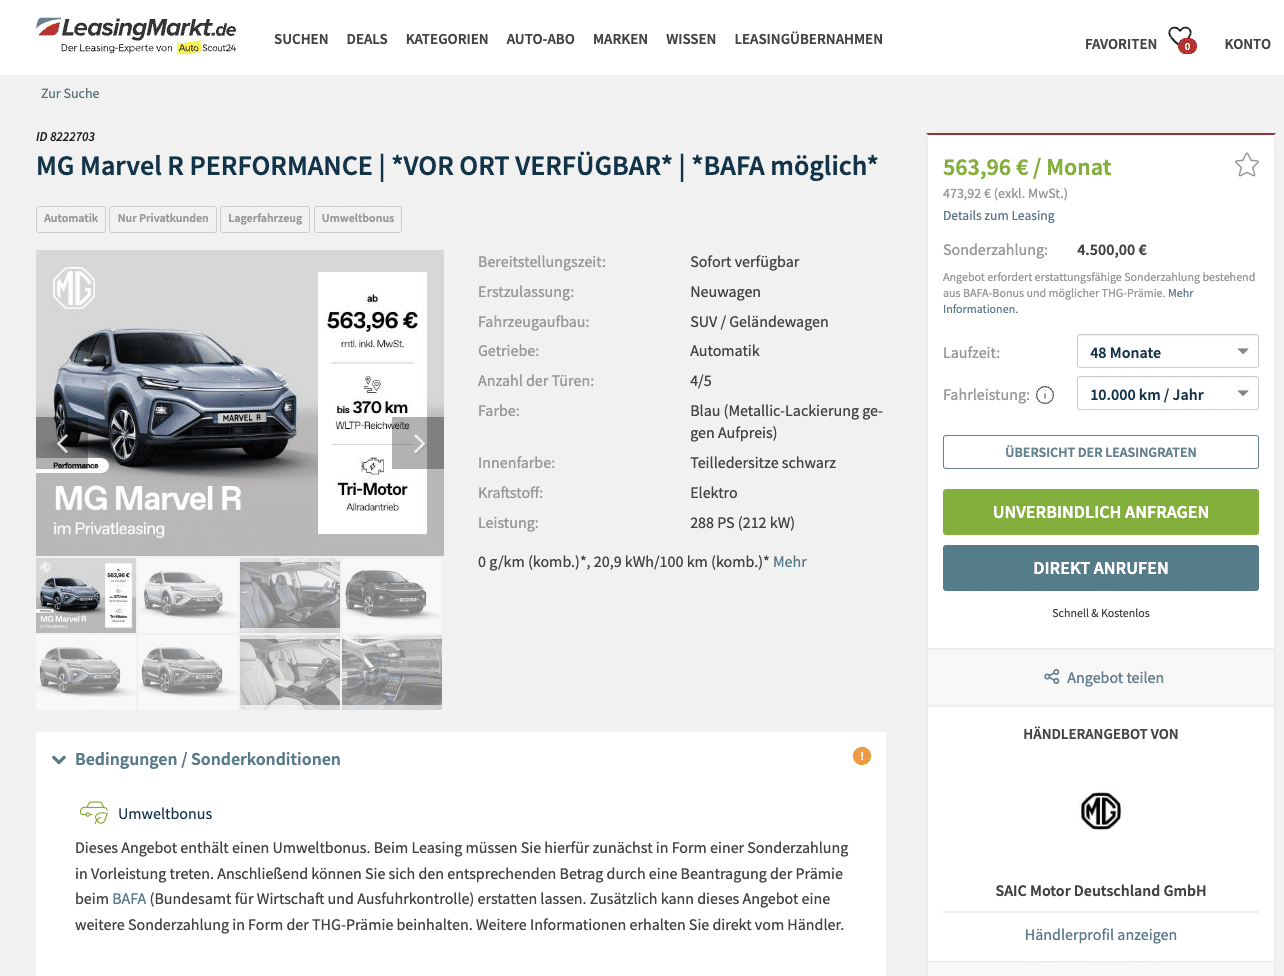Open the KATEGORIEN menu
The height and width of the screenshot is (976, 1284).
point(447,39)
